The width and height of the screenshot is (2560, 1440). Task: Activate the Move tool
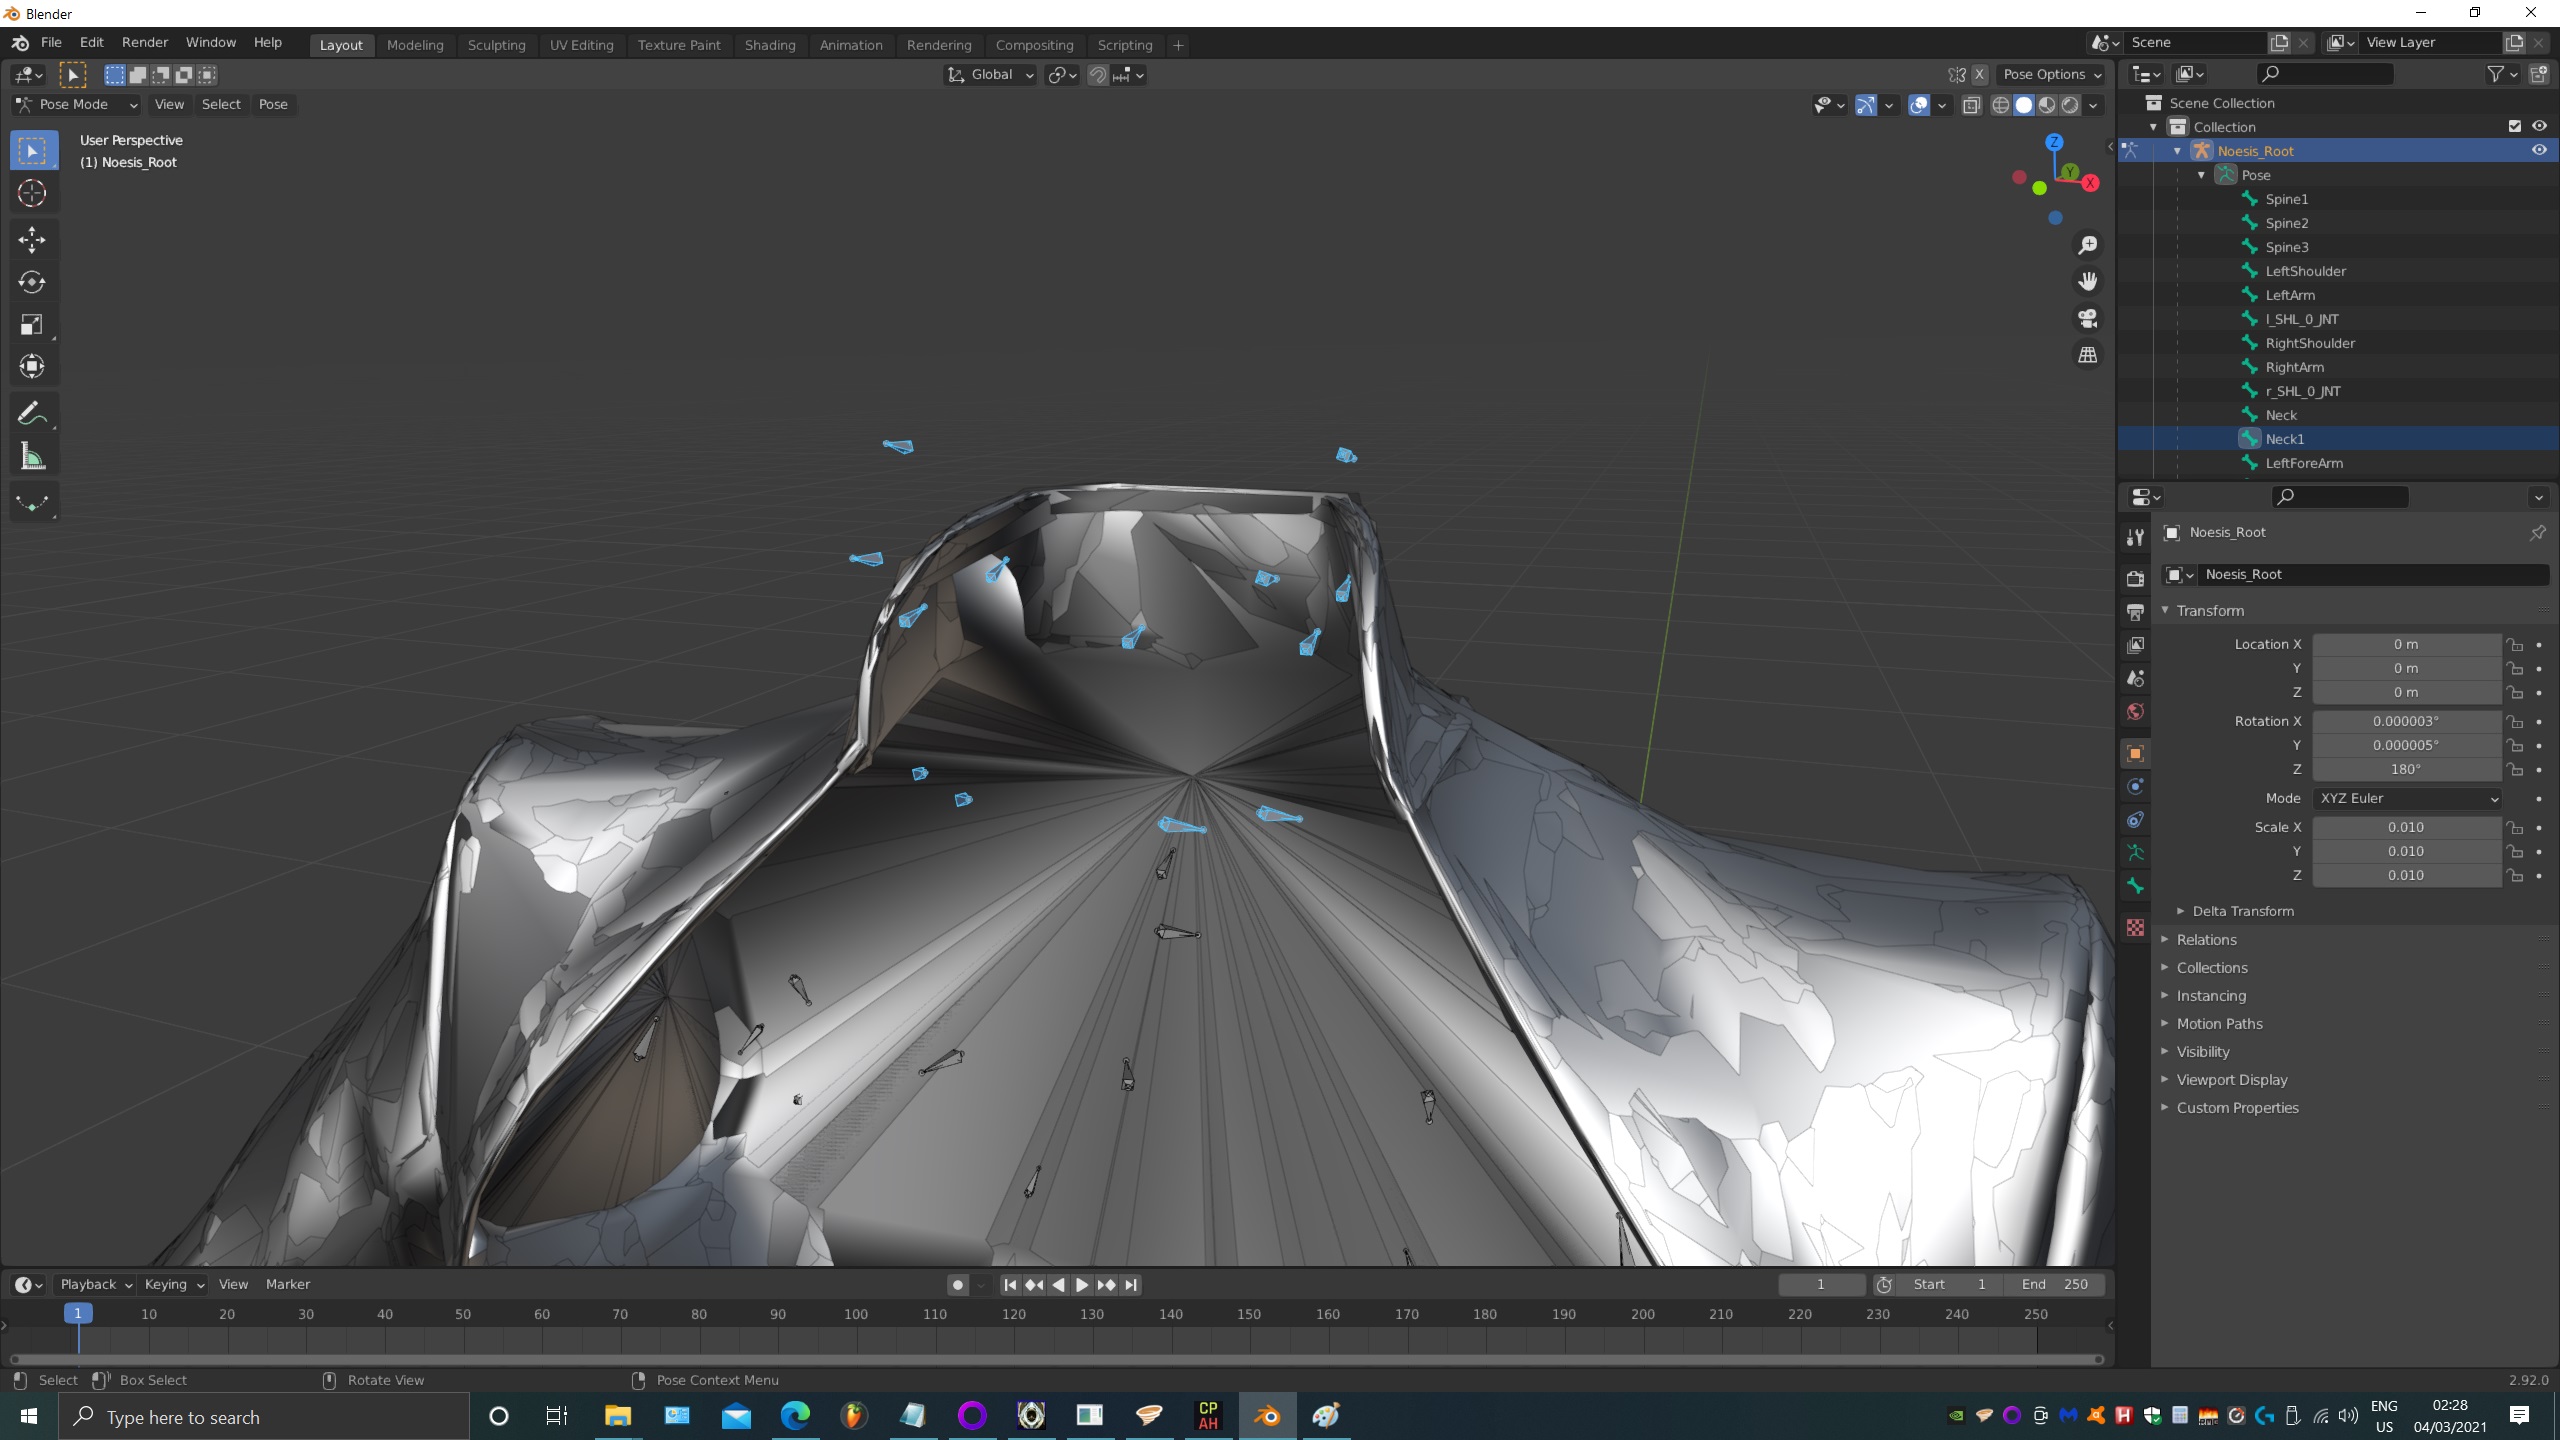[32, 239]
